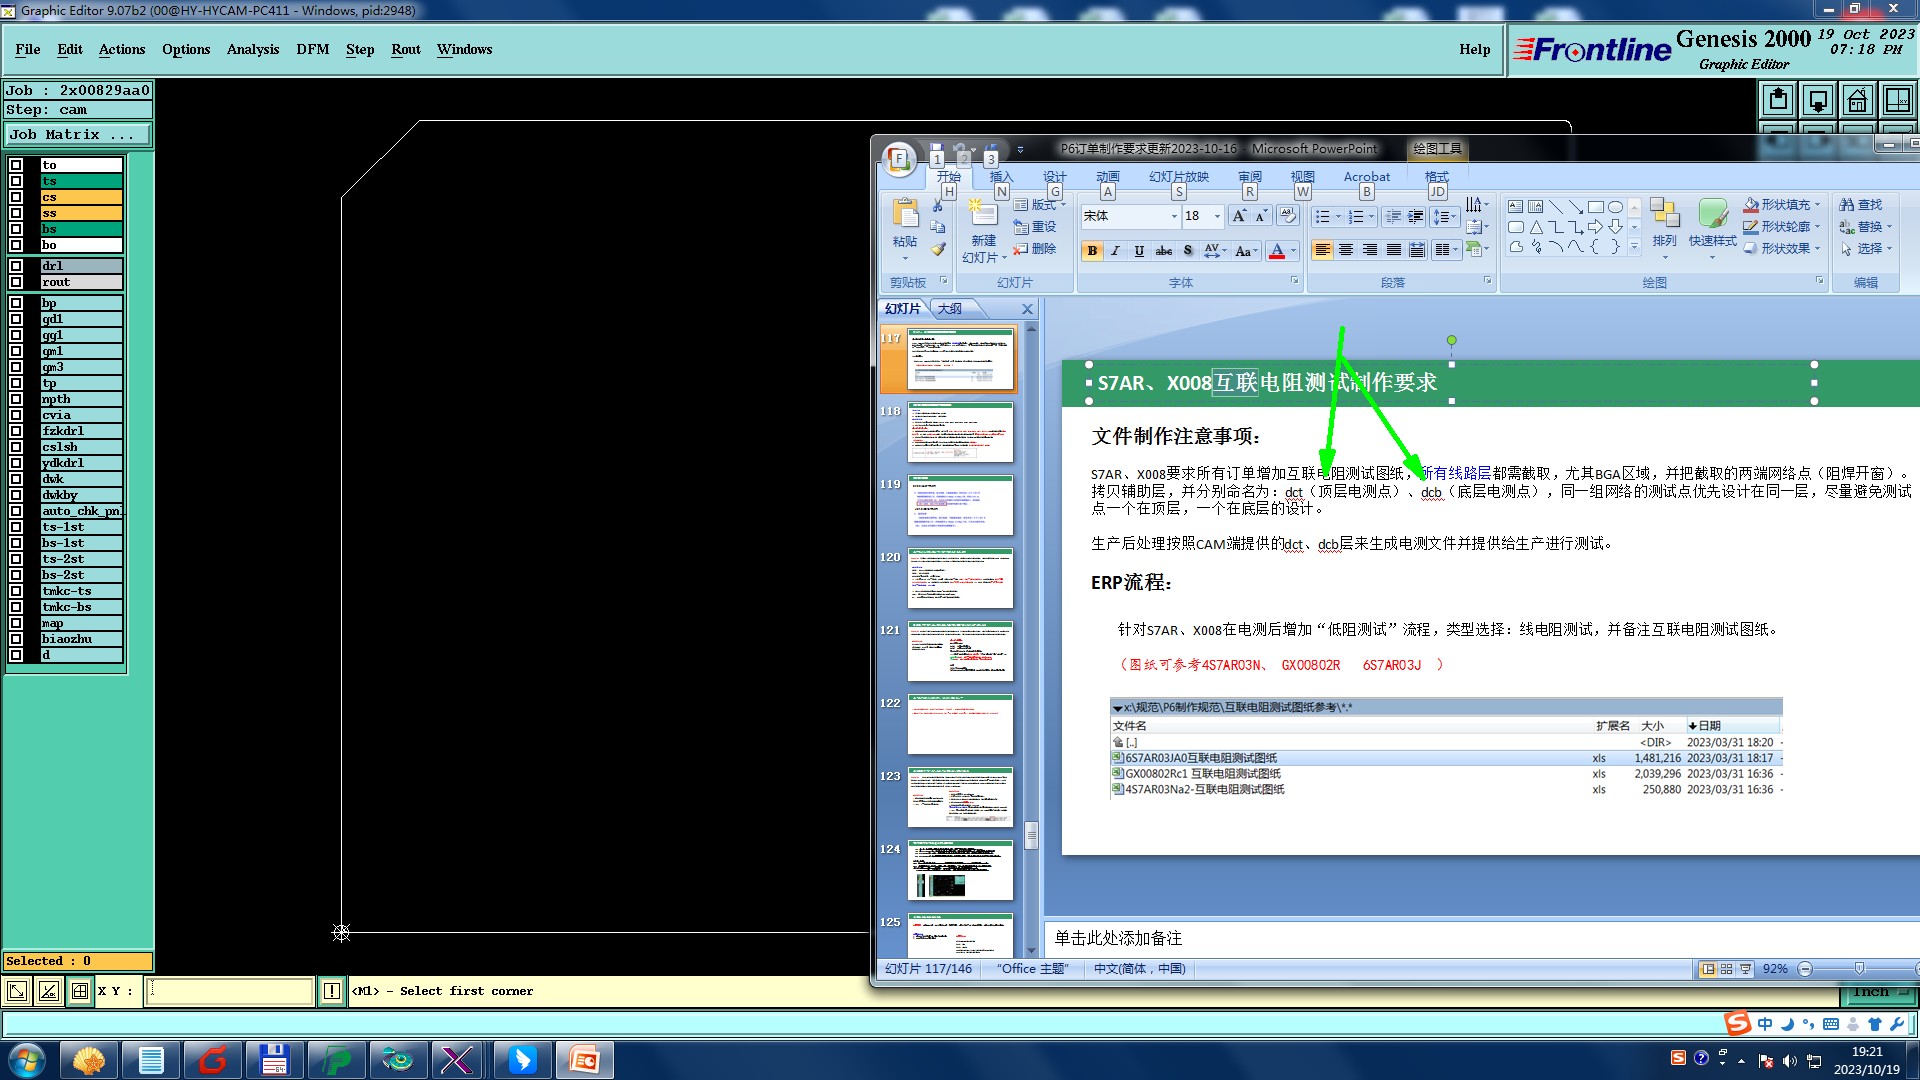This screenshot has width=1920, height=1080.
Task: Align text right in the paragraph group
Action: [1370, 250]
